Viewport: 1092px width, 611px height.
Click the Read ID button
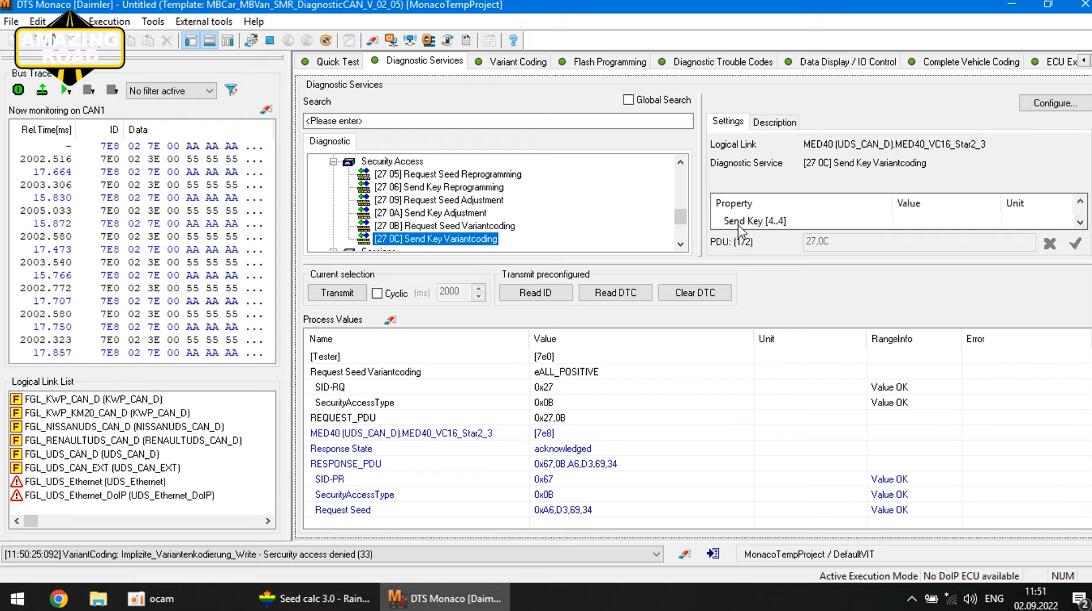point(535,293)
